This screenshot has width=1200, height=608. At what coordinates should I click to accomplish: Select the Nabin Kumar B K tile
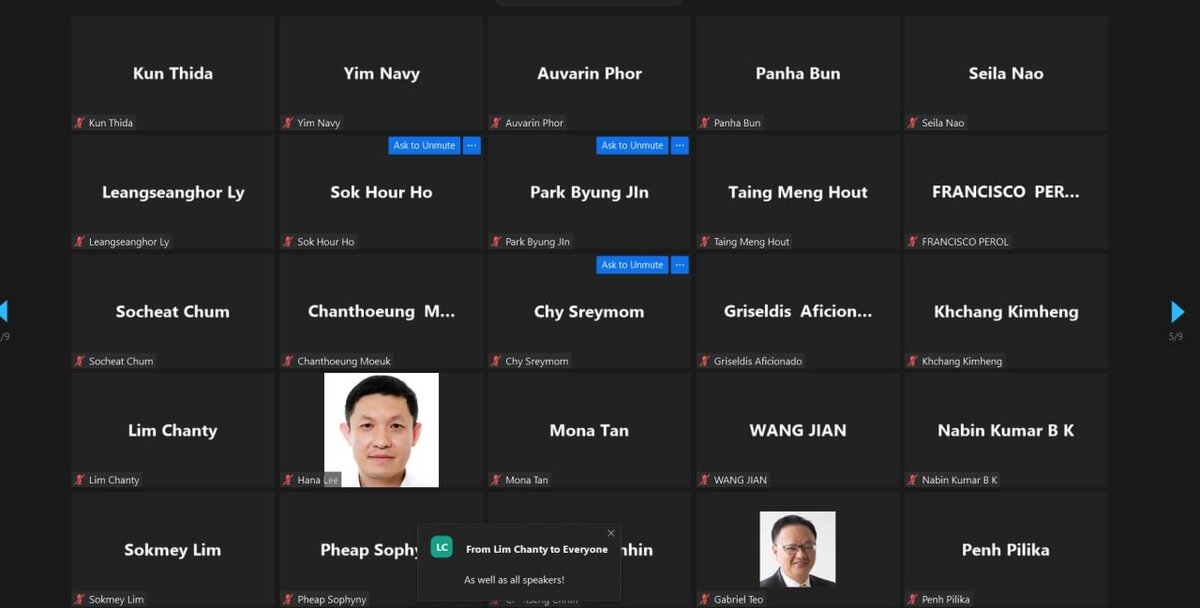(x=1006, y=430)
